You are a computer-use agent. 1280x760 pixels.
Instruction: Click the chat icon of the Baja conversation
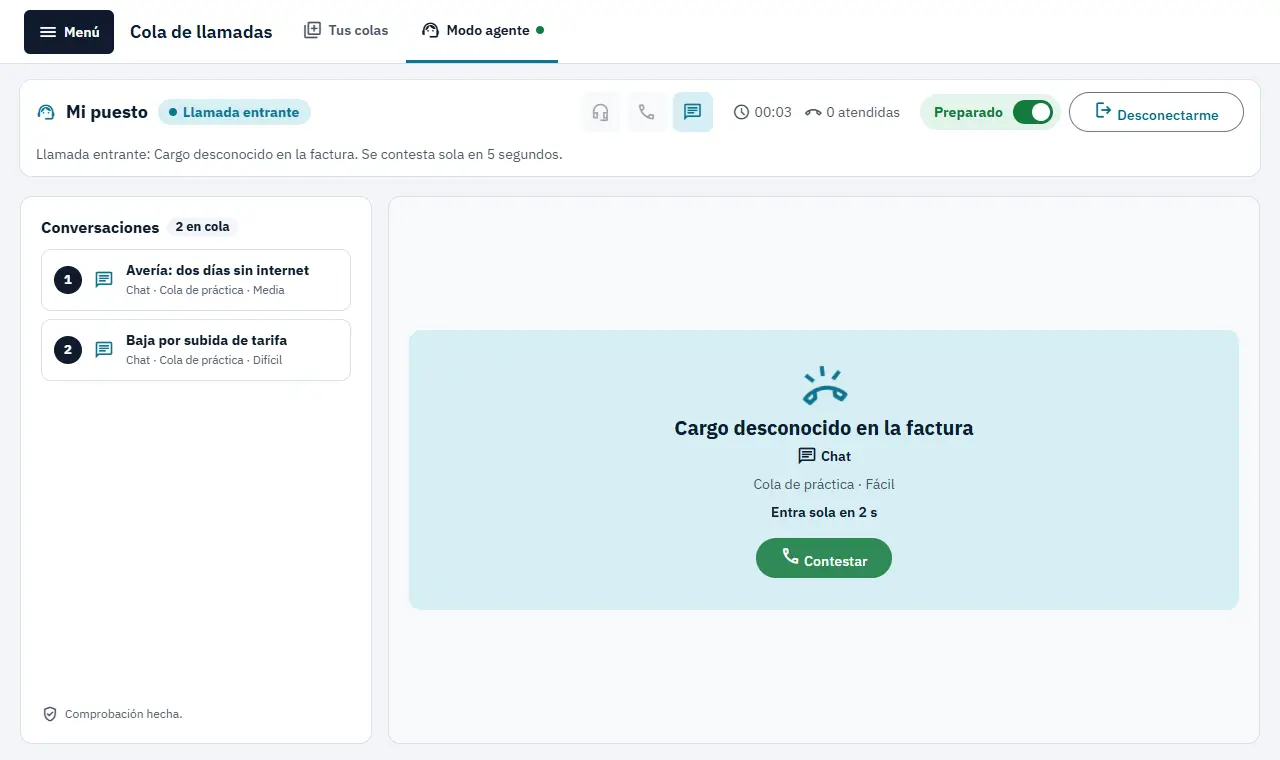(x=104, y=350)
